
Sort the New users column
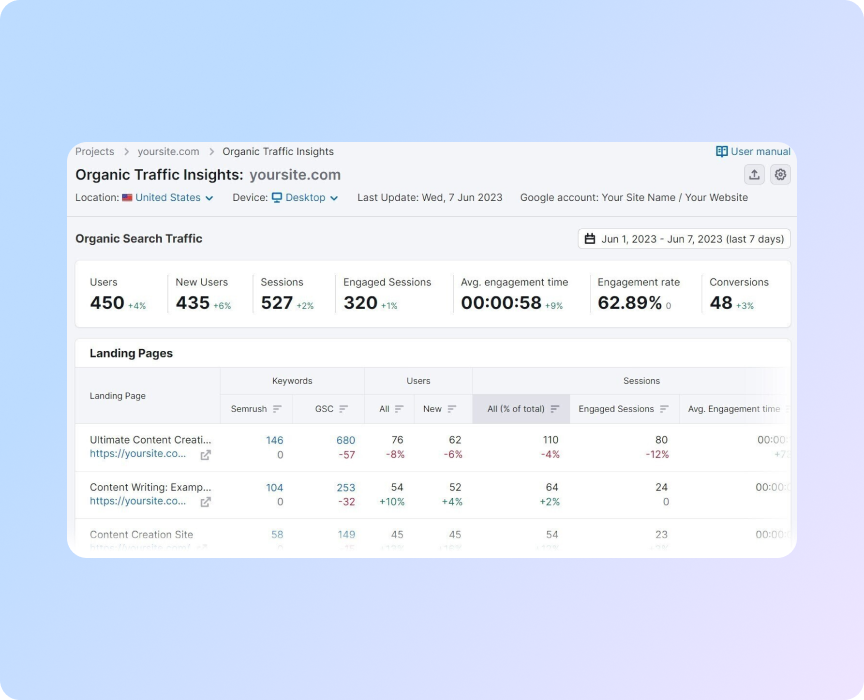coord(453,409)
